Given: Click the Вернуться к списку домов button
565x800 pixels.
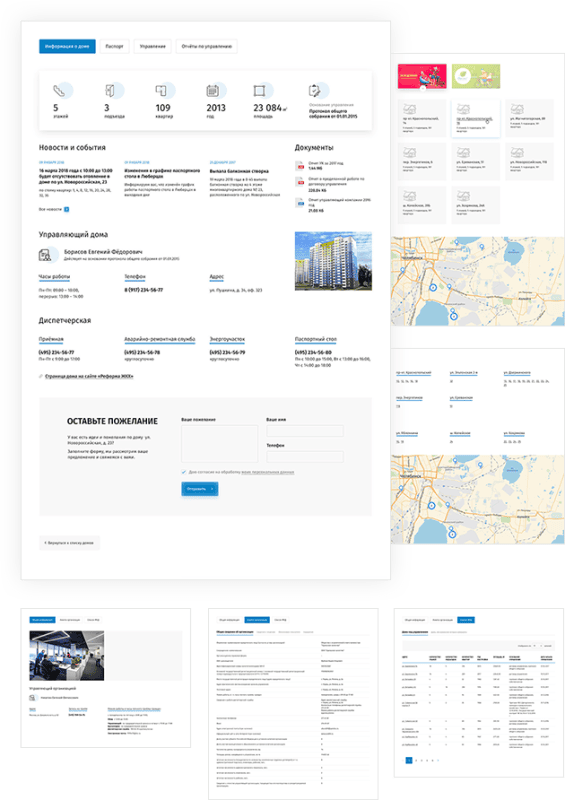Looking at the screenshot, I should click(69, 543).
